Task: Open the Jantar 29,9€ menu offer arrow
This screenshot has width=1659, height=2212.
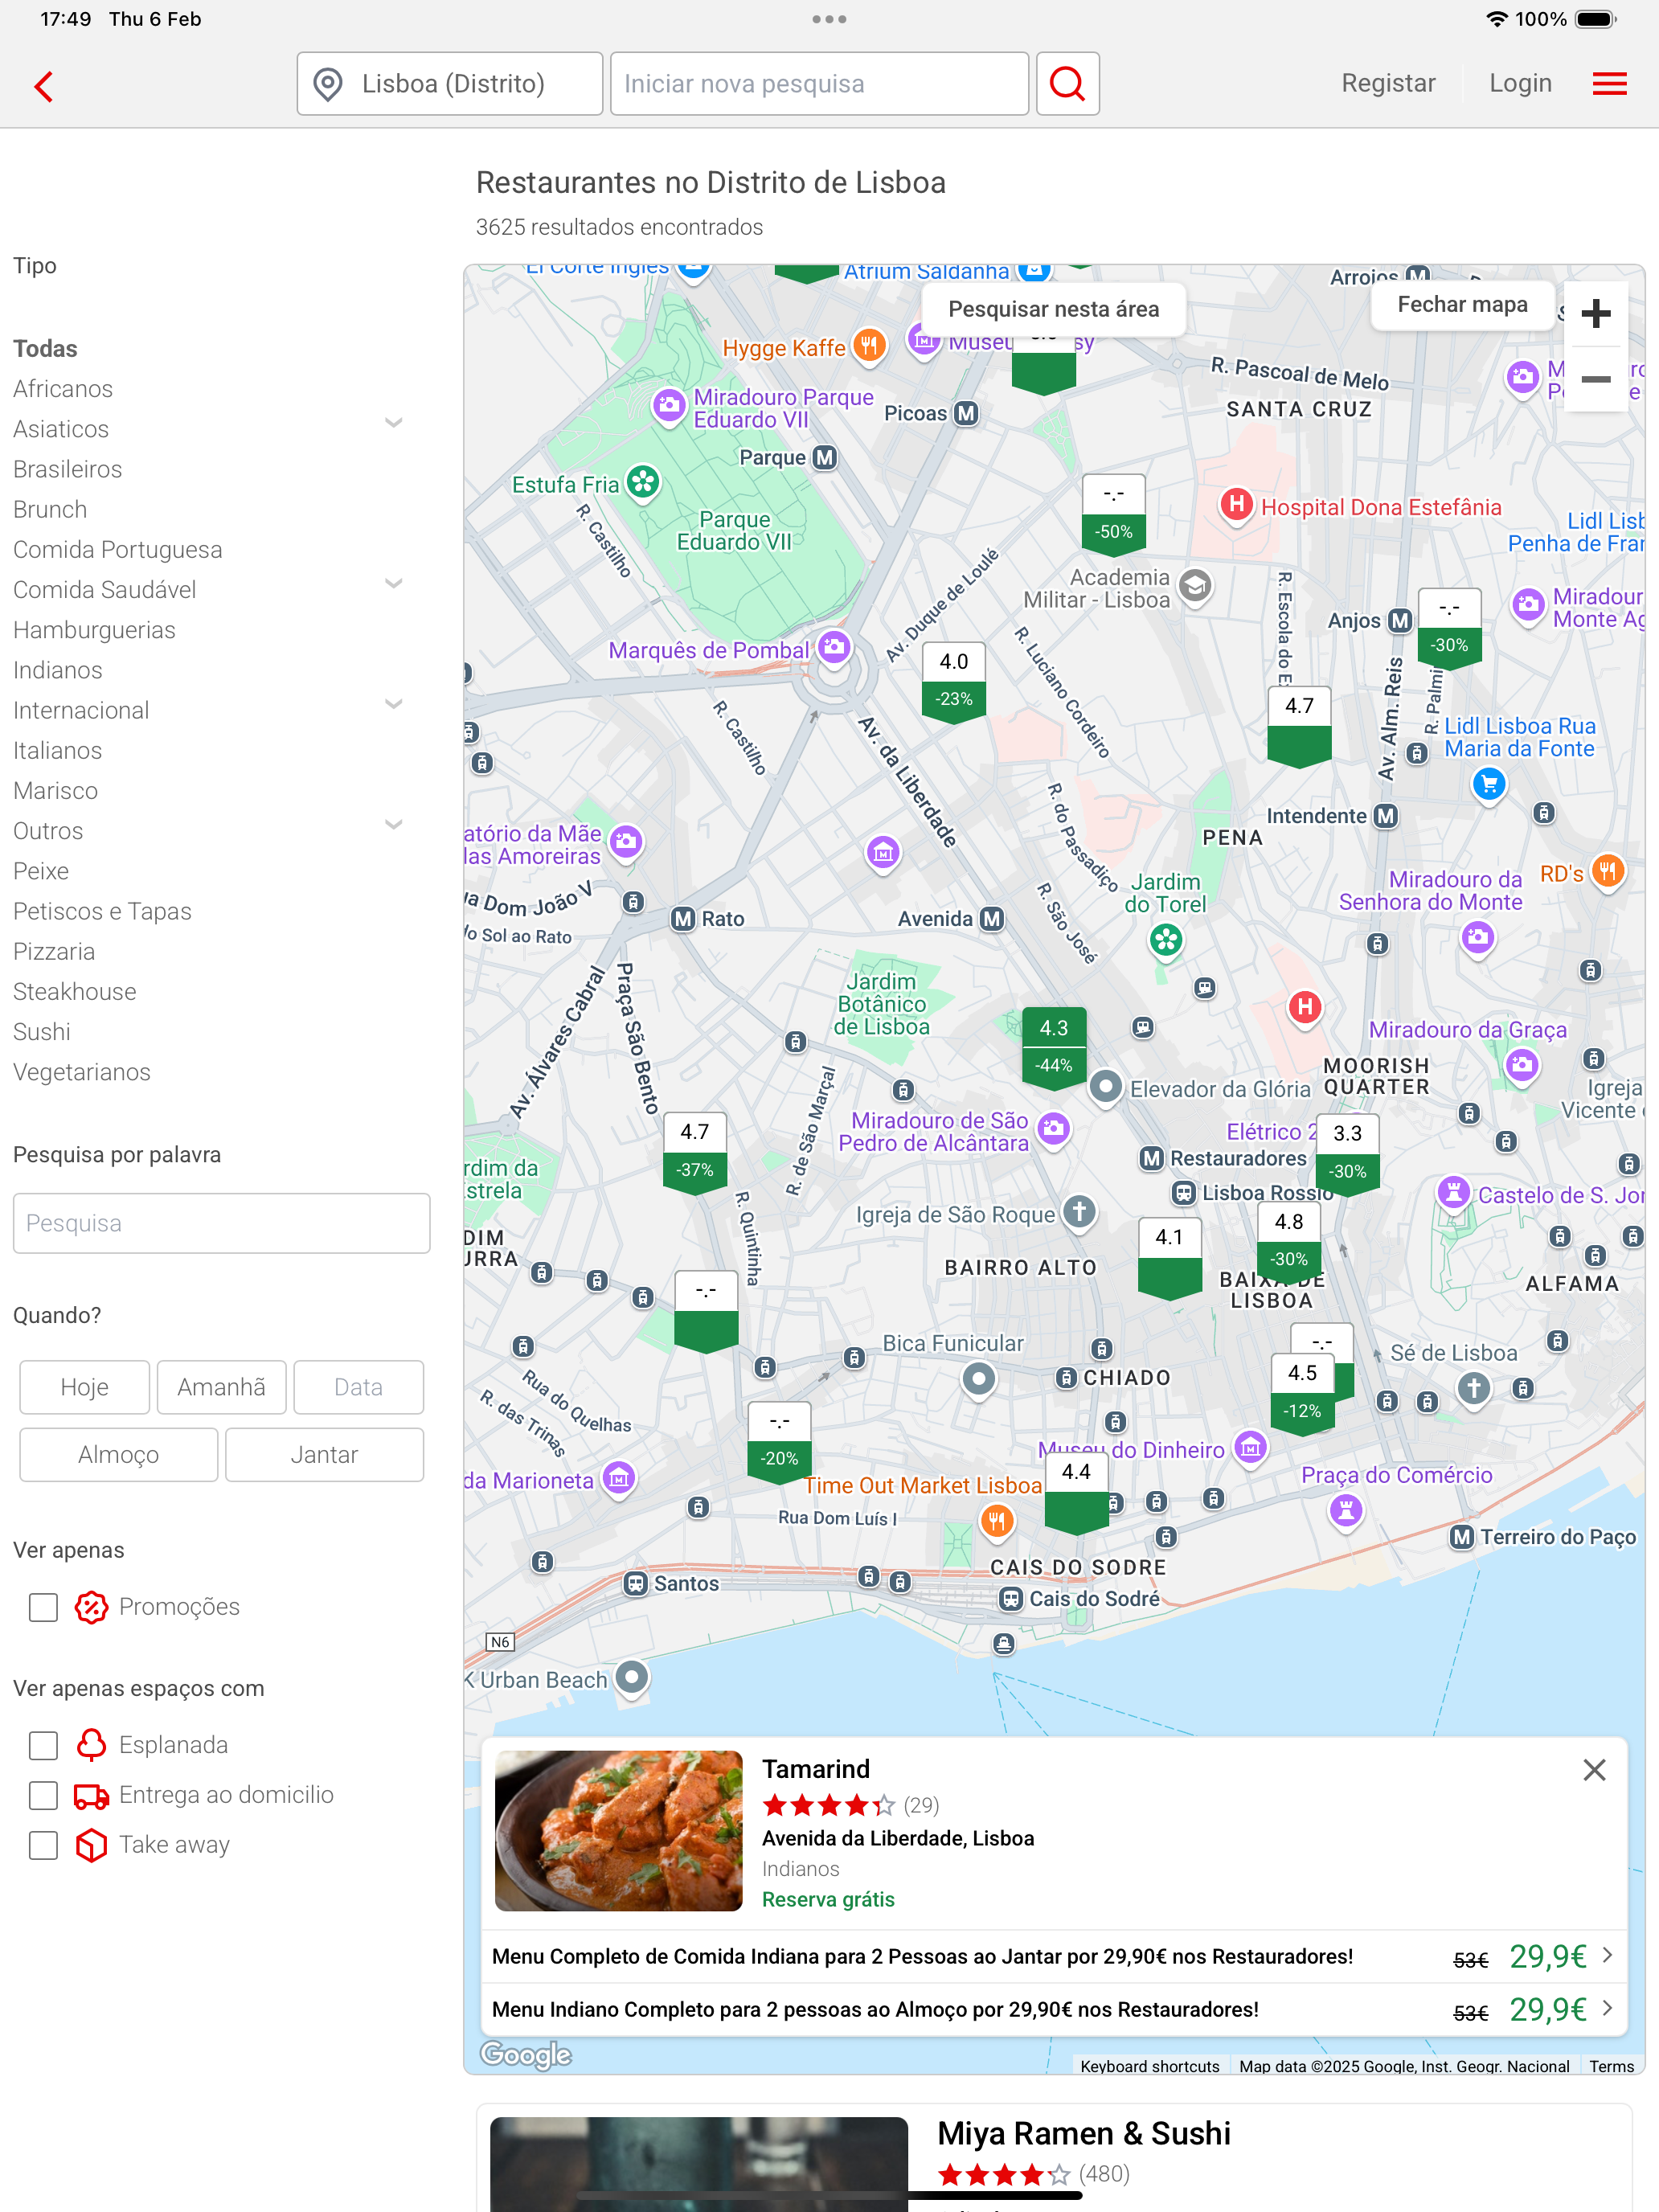Action: [x=1607, y=1955]
